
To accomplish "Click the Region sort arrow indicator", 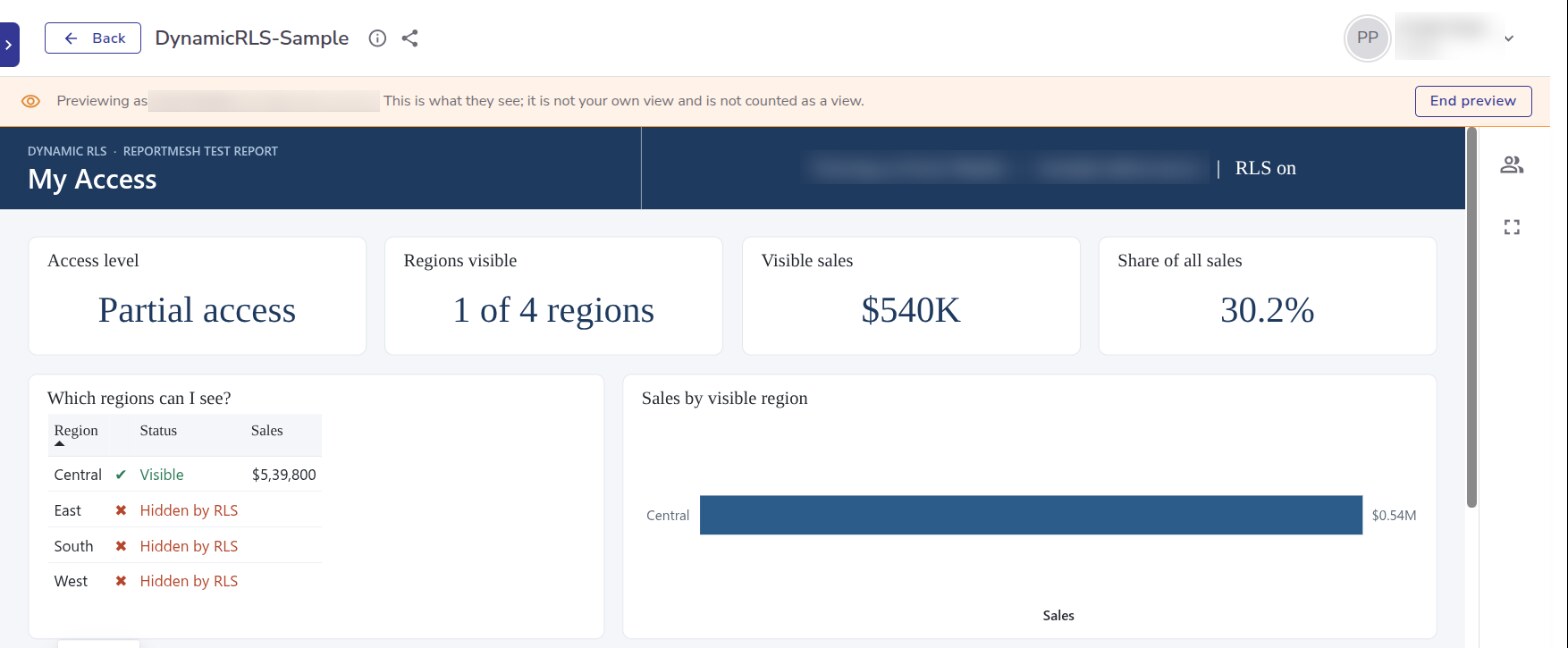I will (59, 443).
